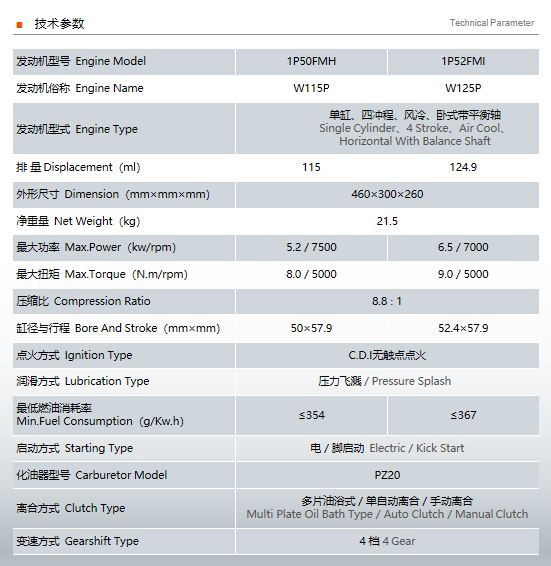Click the W115P engine name
Viewport: 551px width, 566px height.
tap(311, 88)
